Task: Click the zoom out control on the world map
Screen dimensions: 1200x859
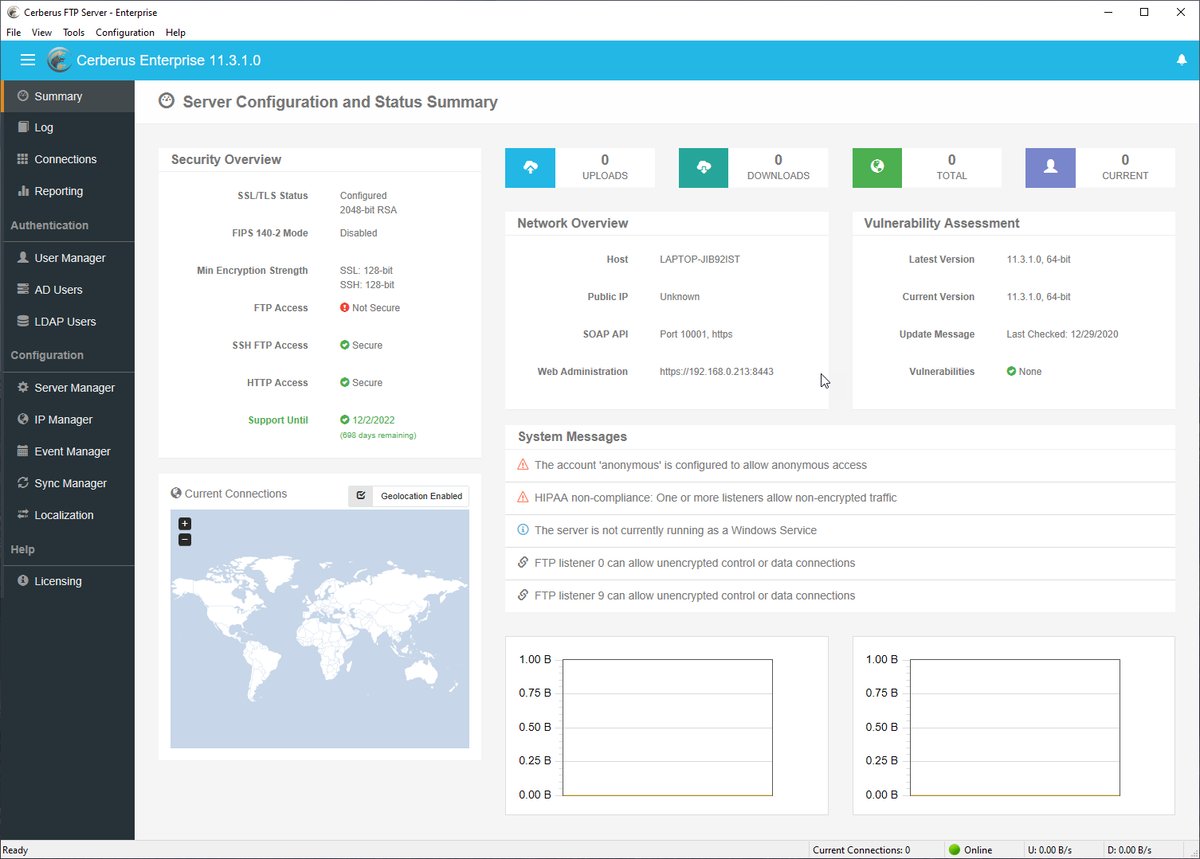Action: point(184,539)
